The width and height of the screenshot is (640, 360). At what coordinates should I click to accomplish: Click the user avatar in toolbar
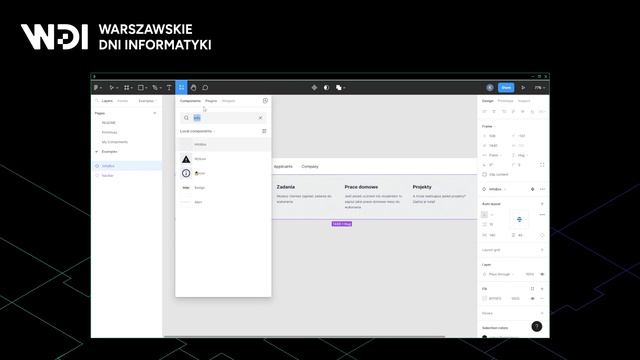(x=490, y=88)
